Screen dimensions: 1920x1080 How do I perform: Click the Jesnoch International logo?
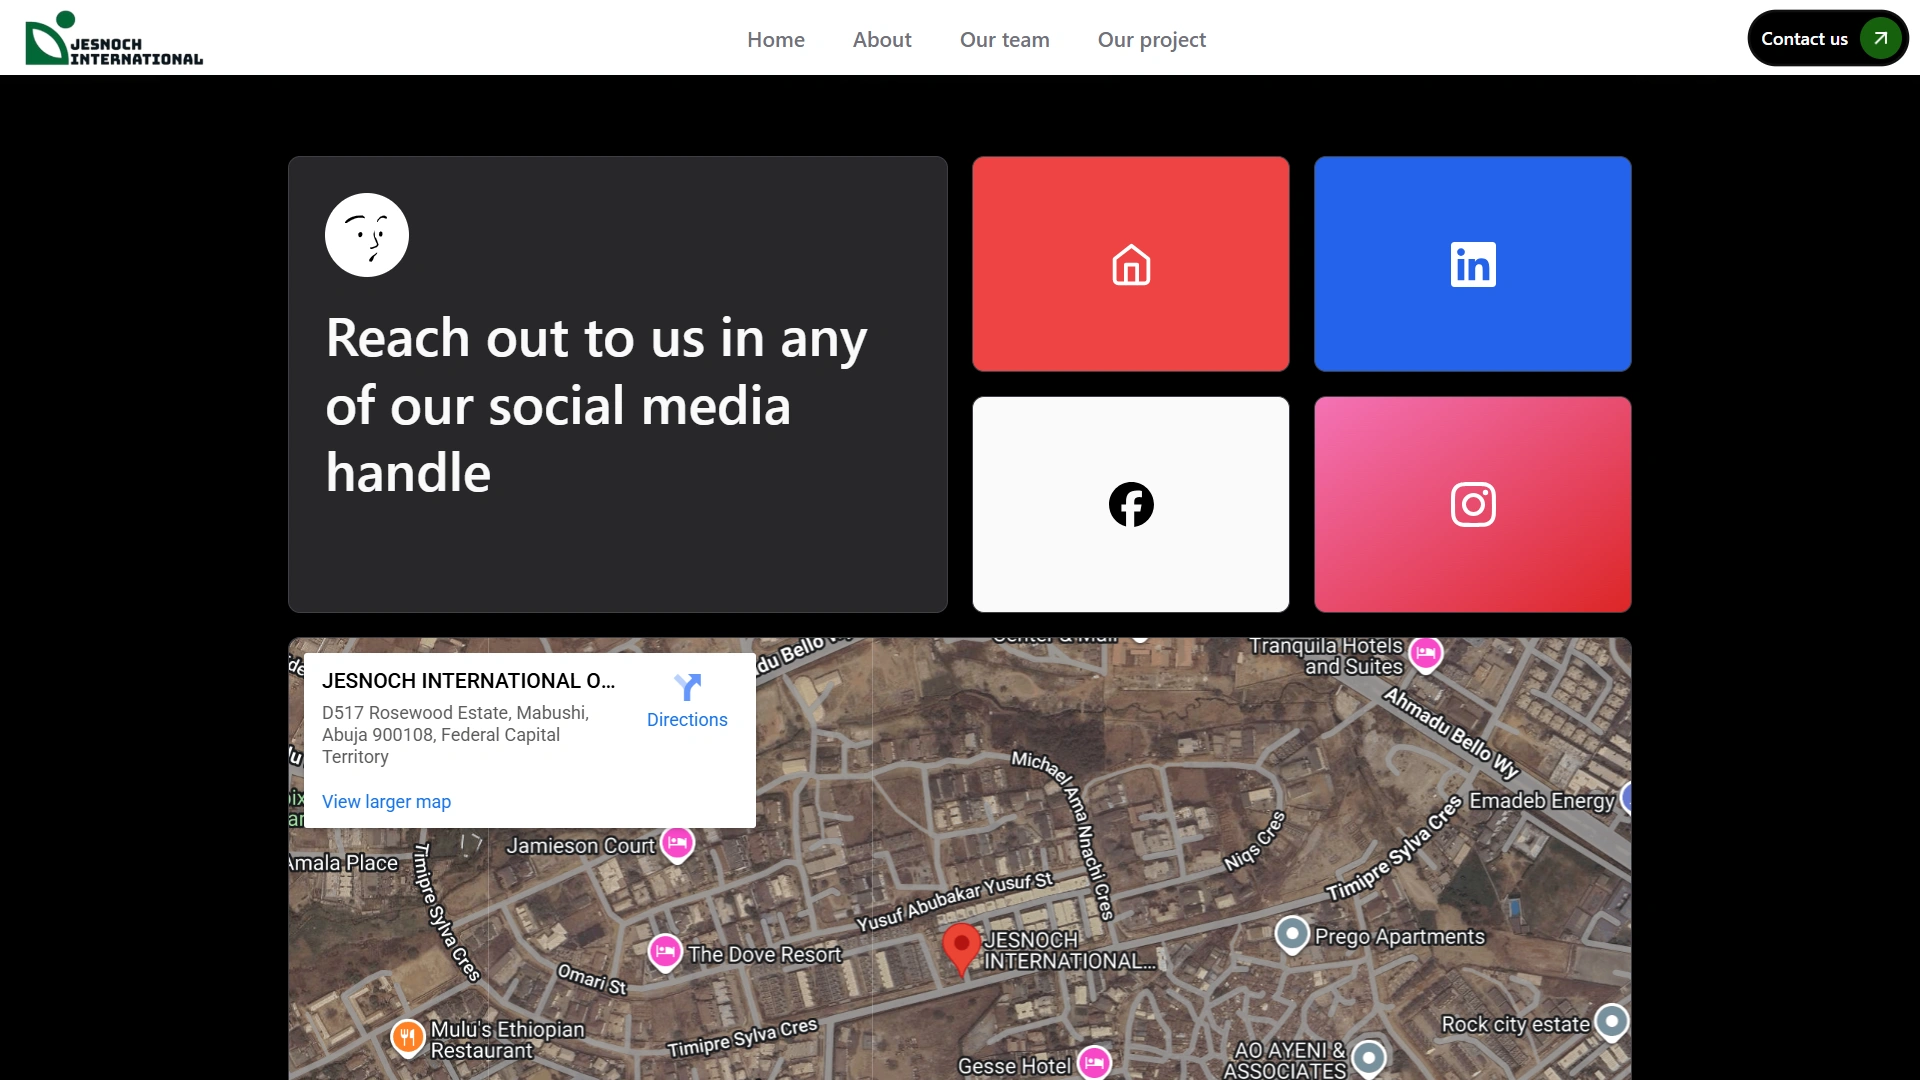click(x=113, y=40)
